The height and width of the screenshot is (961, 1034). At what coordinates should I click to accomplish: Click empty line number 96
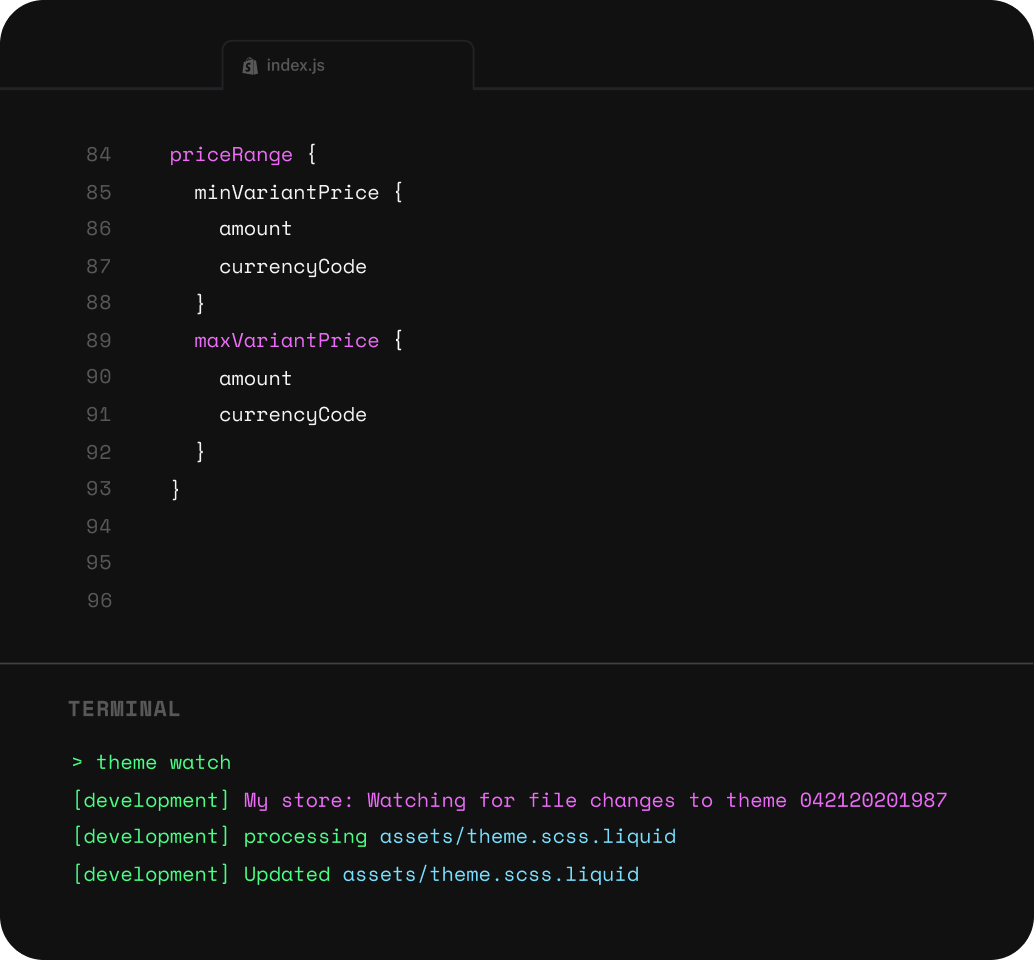click(x=99, y=601)
